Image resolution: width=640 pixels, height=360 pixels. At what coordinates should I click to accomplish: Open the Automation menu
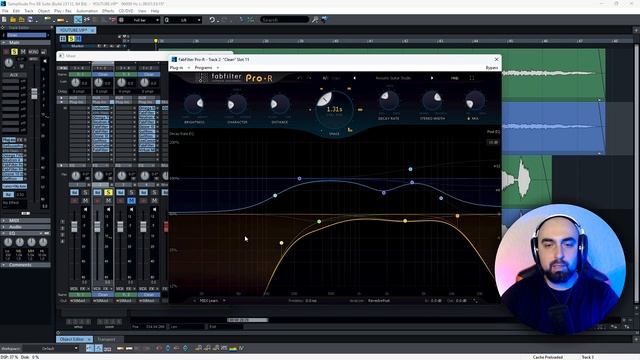87,11
